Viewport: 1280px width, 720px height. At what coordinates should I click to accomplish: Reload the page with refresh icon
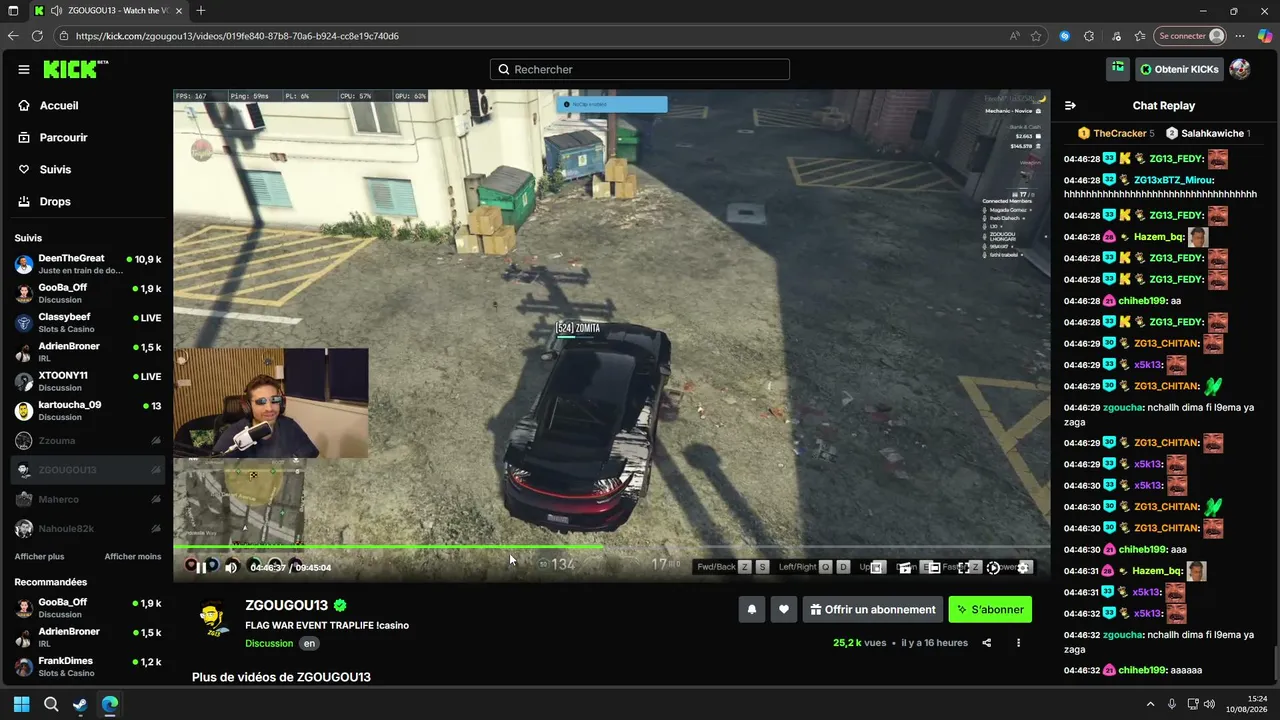tap(37, 36)
